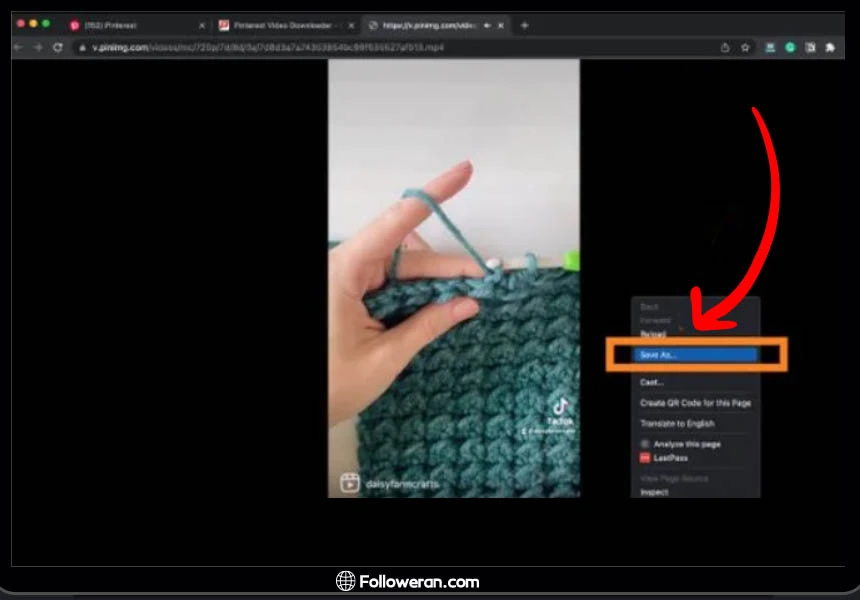Choose "Reload" from the context menu
The width and height of the screenshot is (860, 600).
pos(653,334)
